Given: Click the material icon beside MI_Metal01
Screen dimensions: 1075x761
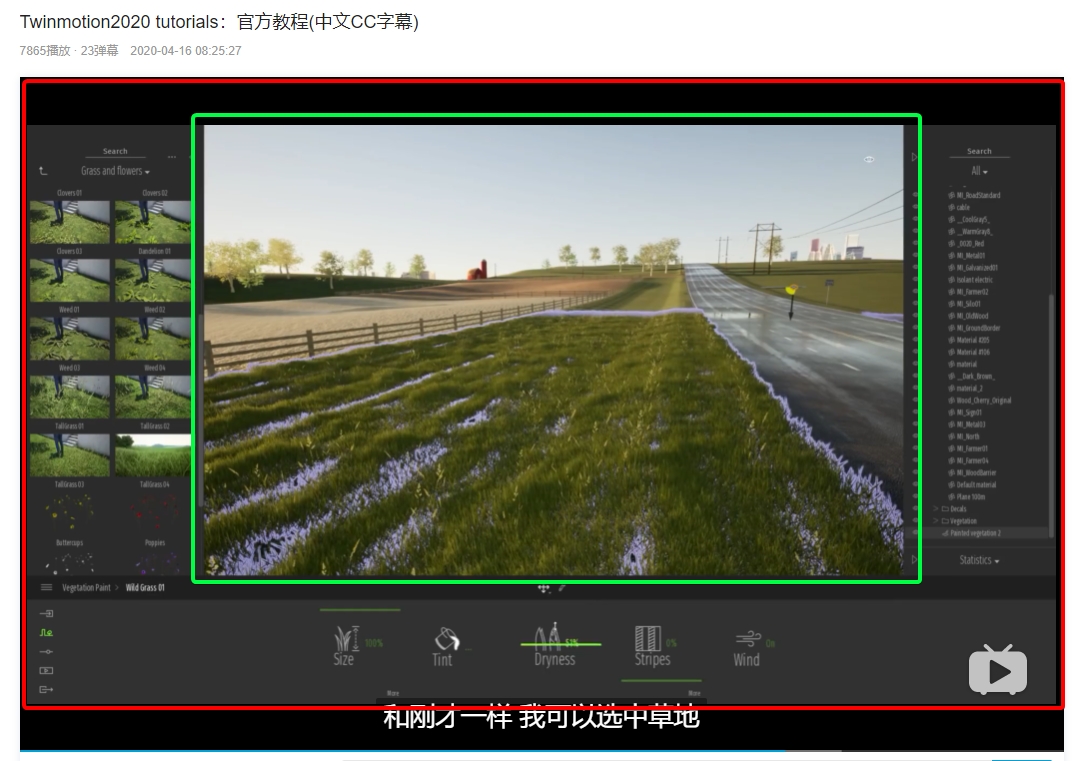Looking at the screenshot, I should [x=952, y=256].
